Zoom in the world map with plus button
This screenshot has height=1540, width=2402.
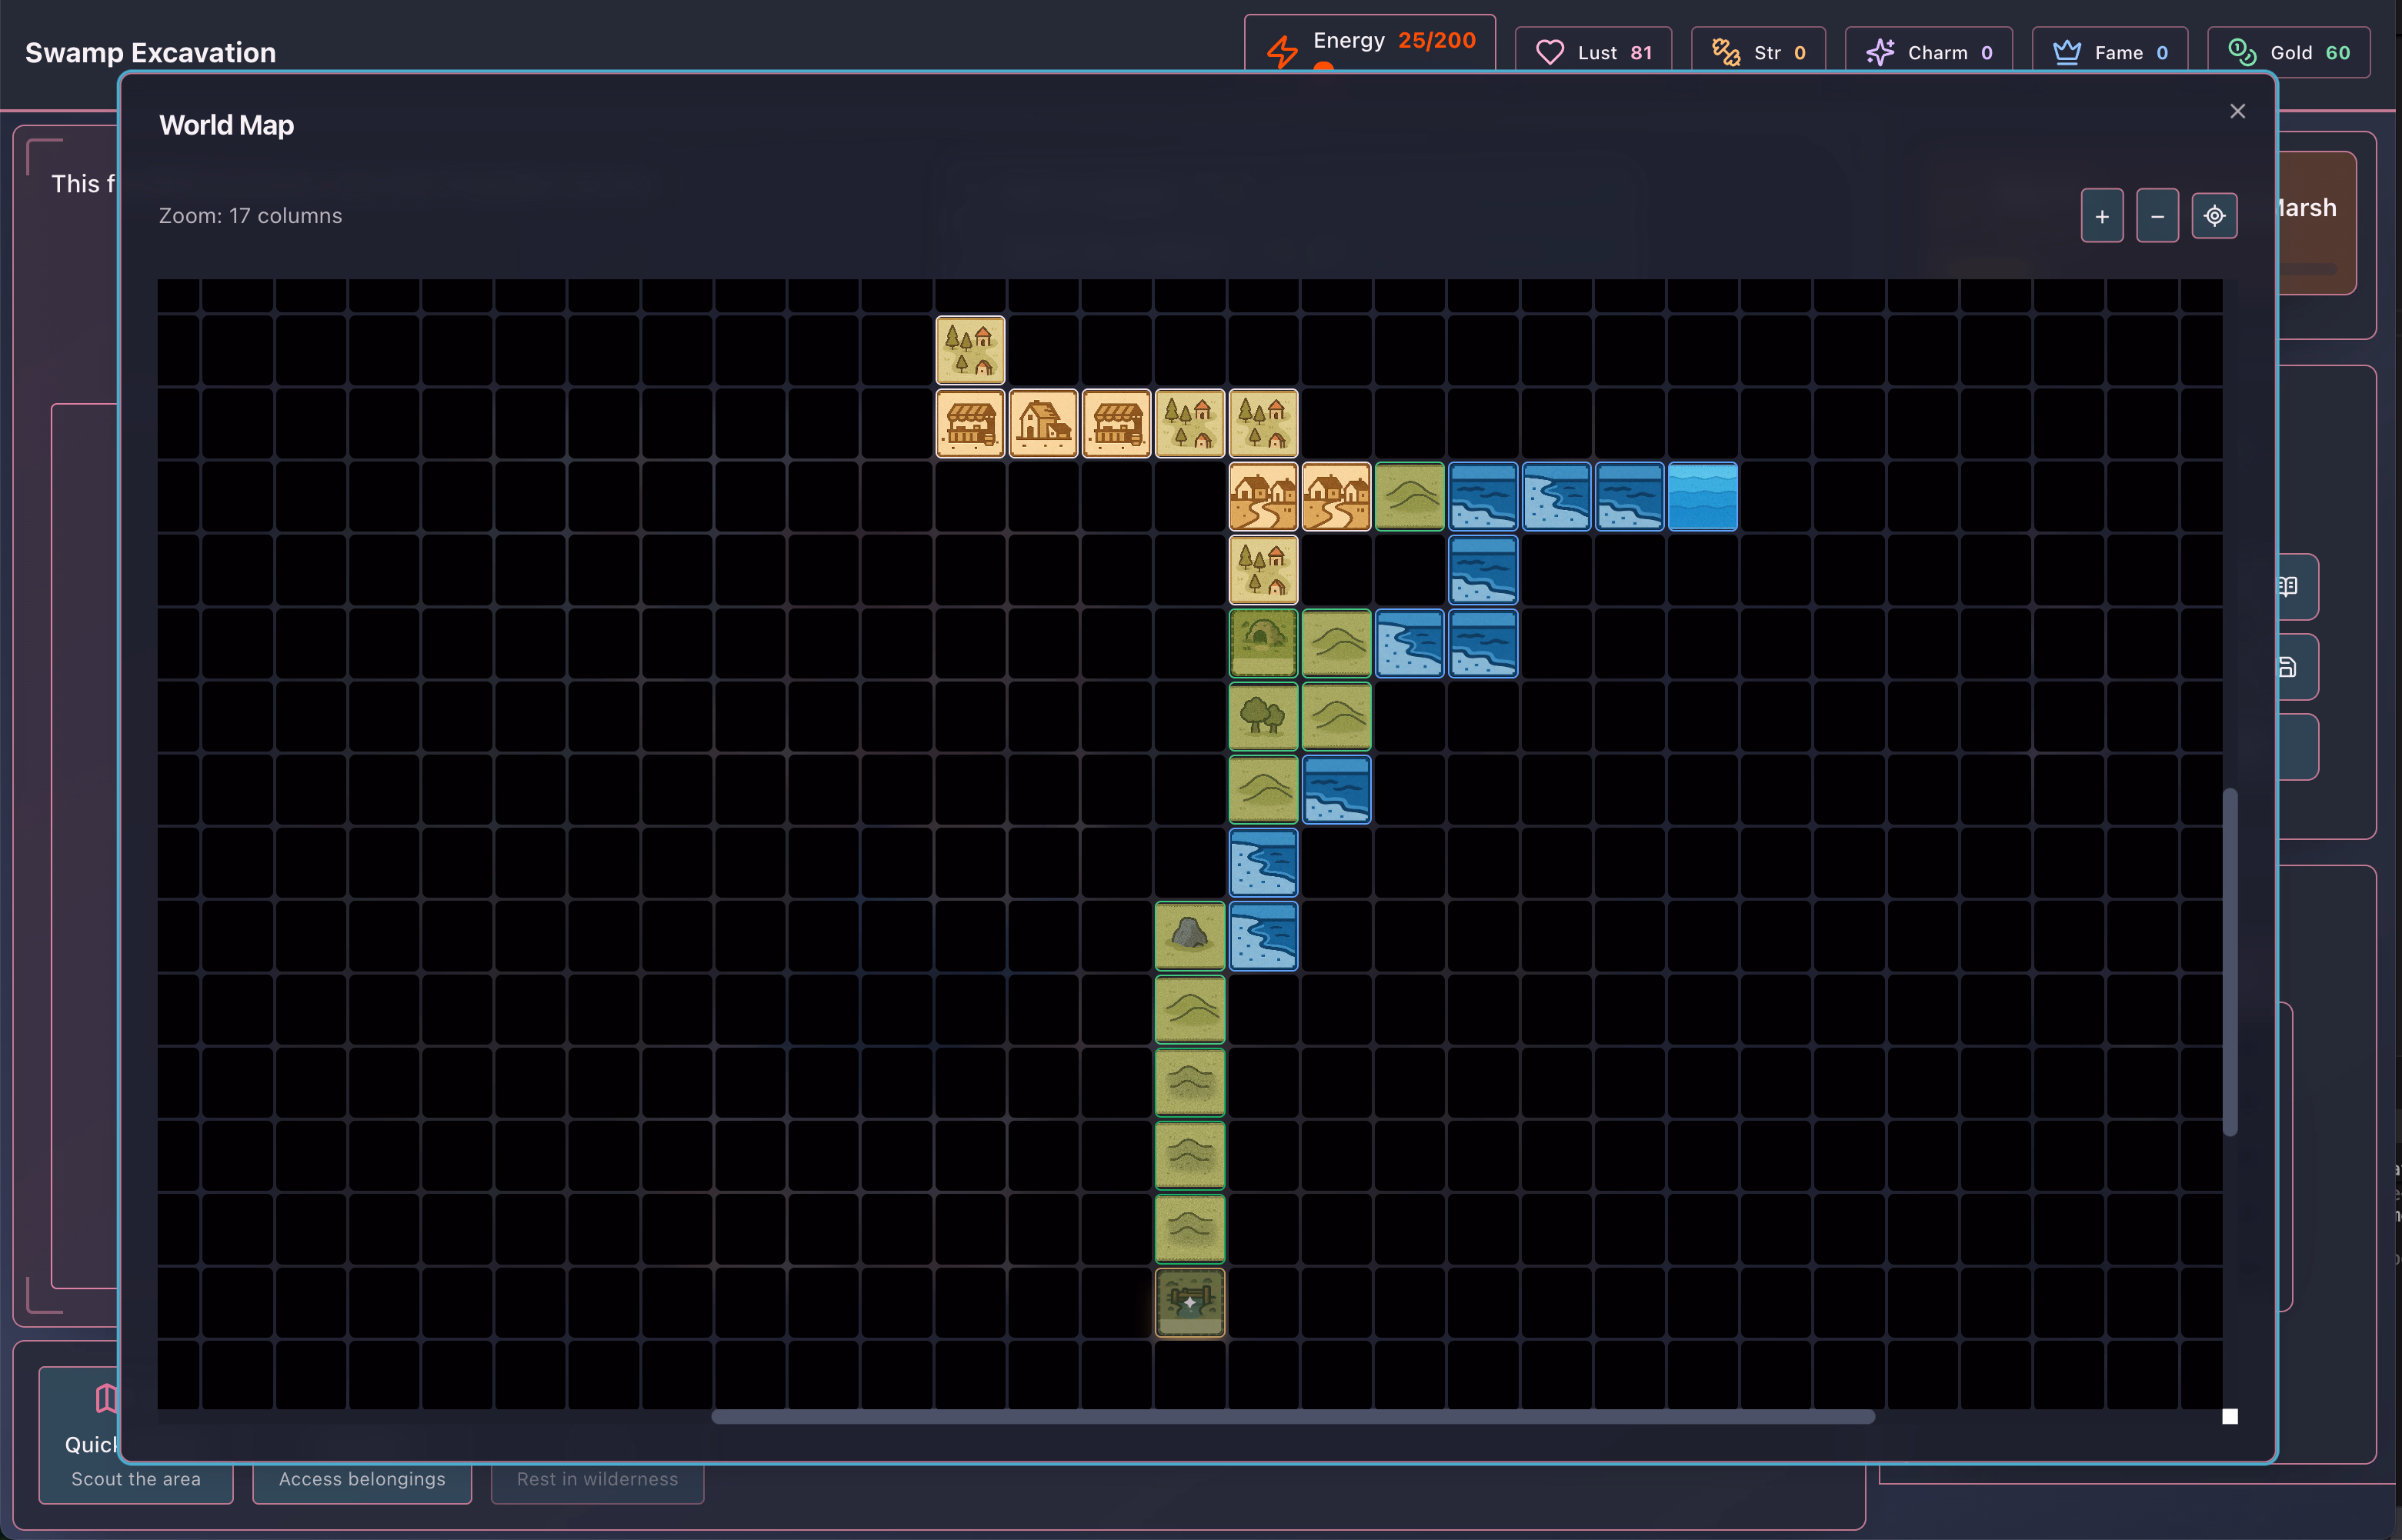click(2101, 216)
